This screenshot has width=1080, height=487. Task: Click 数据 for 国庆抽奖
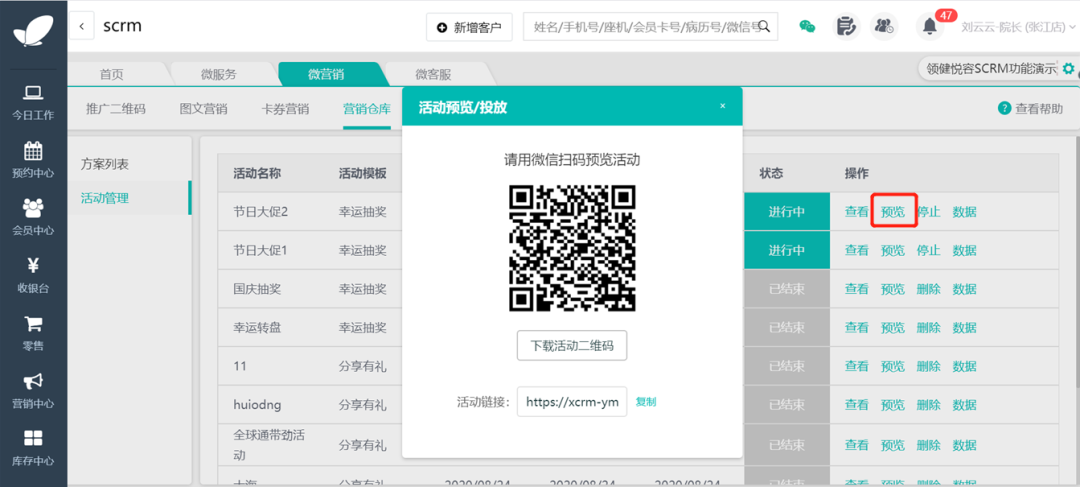964,289
